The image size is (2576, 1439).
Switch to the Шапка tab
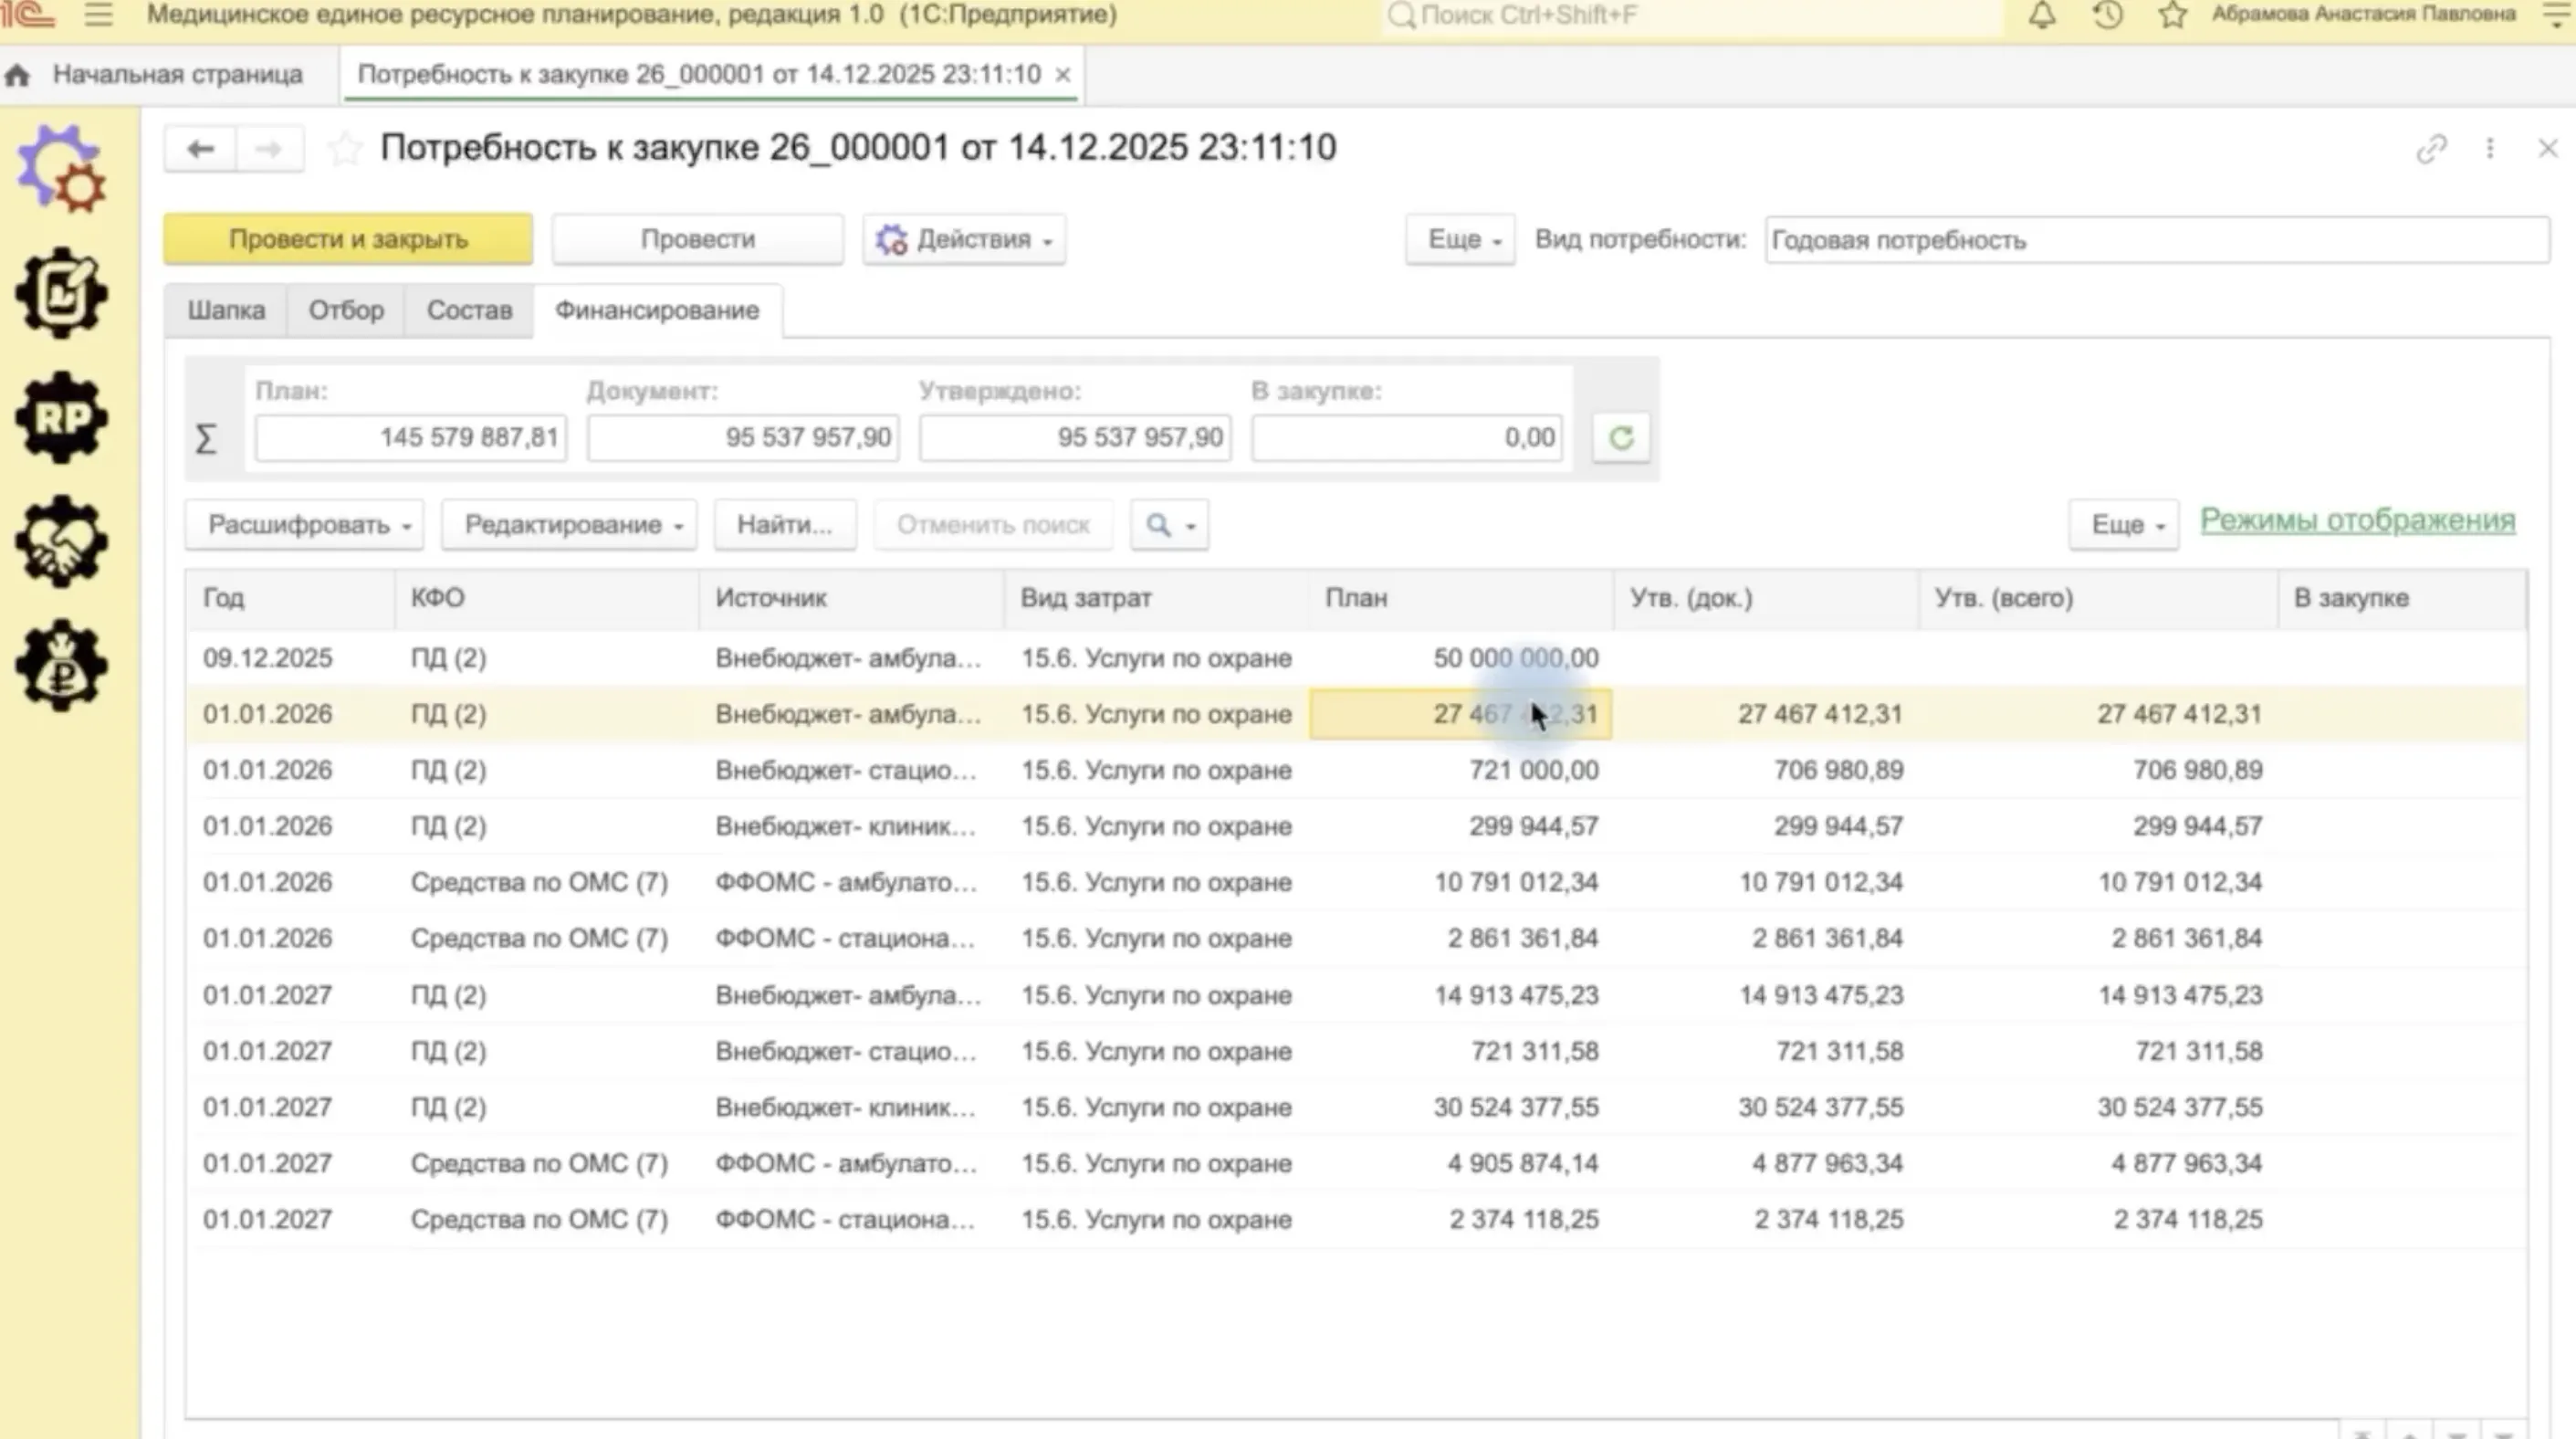click(226, 311)
